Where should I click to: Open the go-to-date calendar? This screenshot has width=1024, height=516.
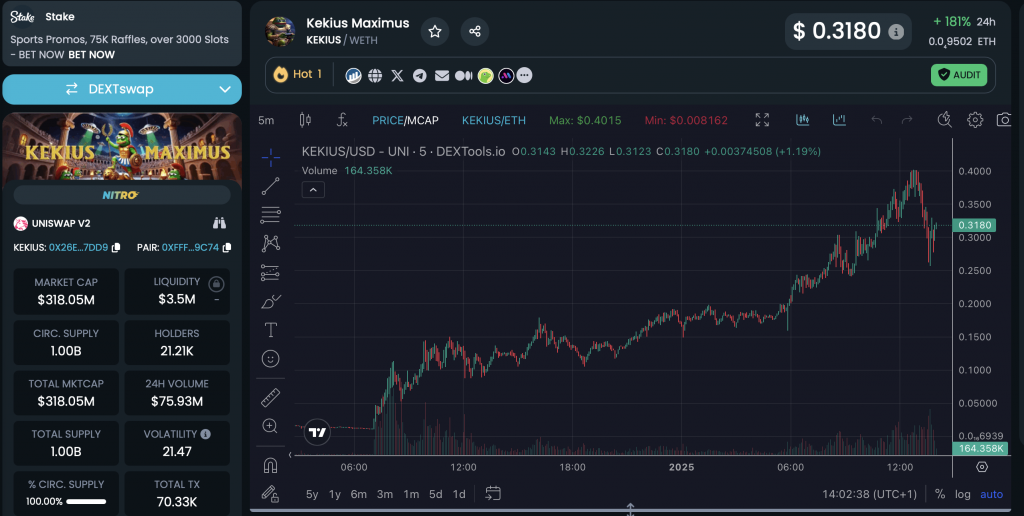tap(492, 494)
